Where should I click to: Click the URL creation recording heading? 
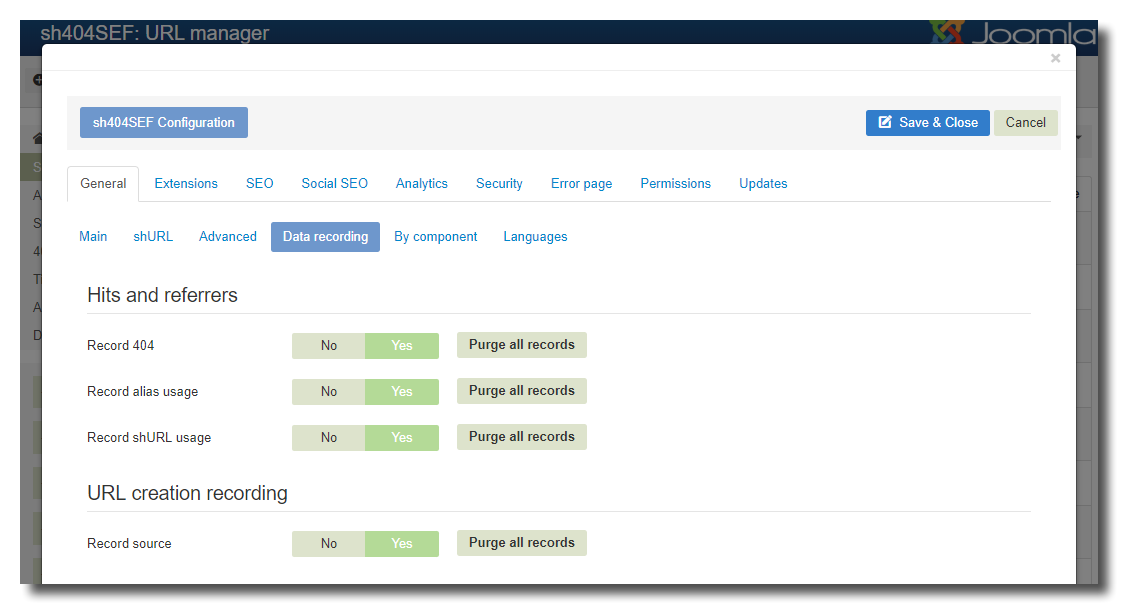[187, 493]
